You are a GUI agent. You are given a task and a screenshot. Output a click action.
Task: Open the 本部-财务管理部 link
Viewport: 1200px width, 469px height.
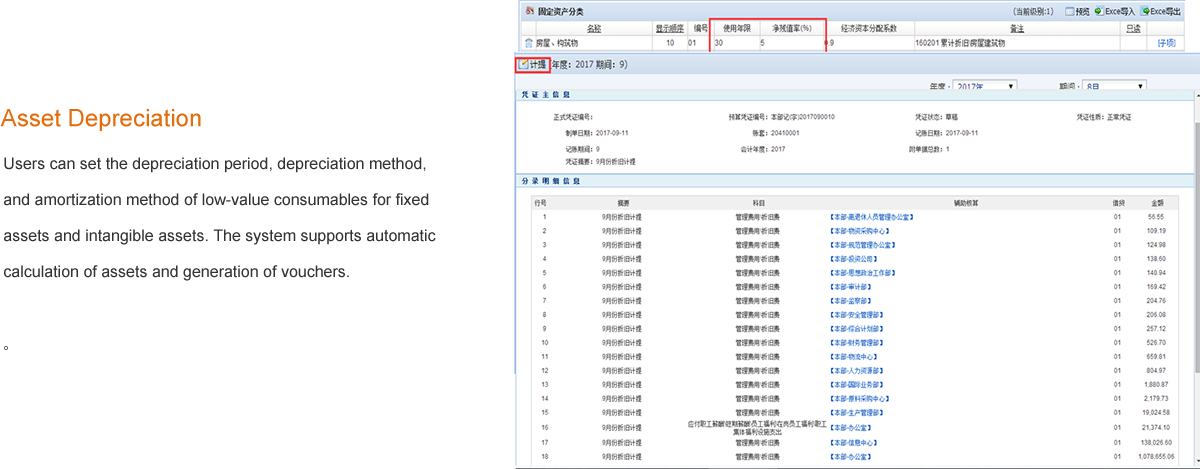click(856, 342)
